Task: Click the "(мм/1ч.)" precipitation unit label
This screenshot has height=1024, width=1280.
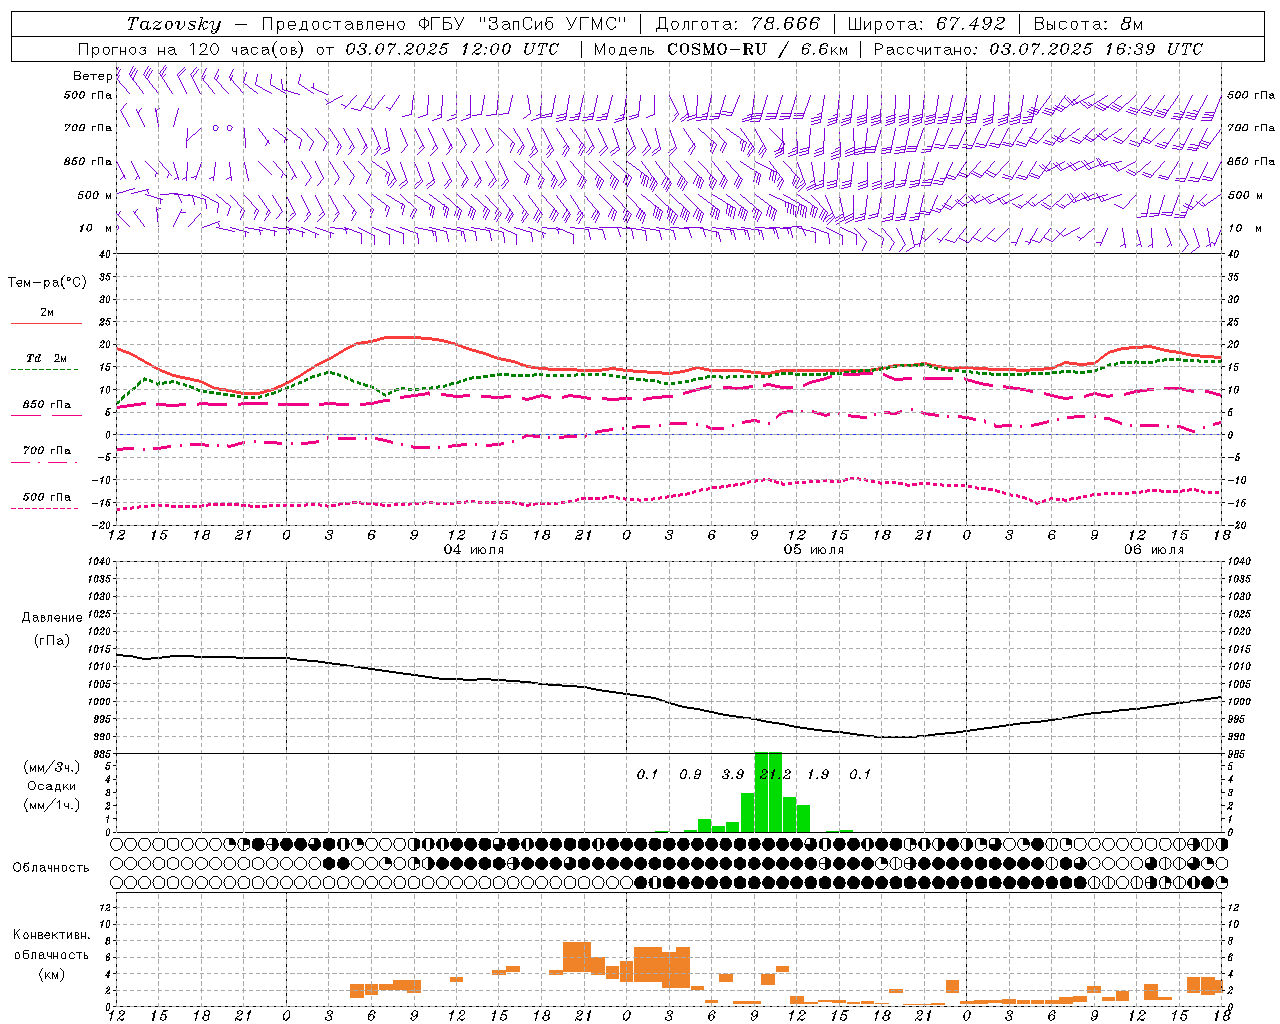Action: pyautogui.click(x=52, y=804)
